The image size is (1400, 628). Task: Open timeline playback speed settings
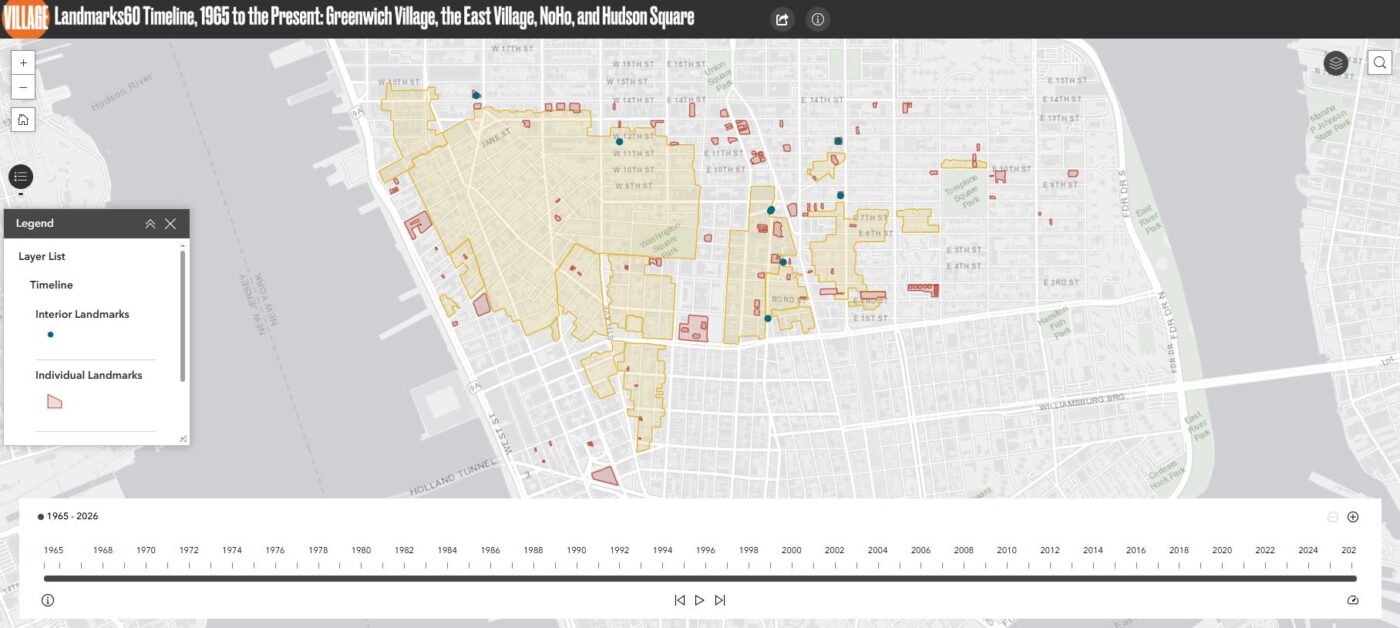coord(1353,600)
